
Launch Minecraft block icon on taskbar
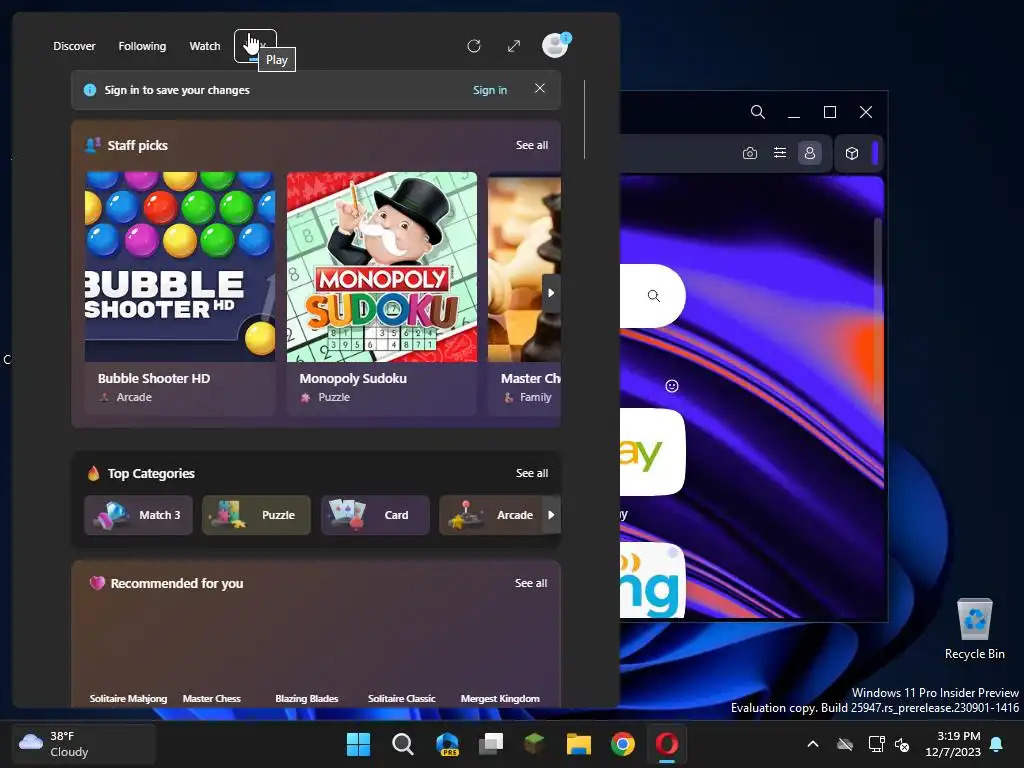(x=535, y=744)
